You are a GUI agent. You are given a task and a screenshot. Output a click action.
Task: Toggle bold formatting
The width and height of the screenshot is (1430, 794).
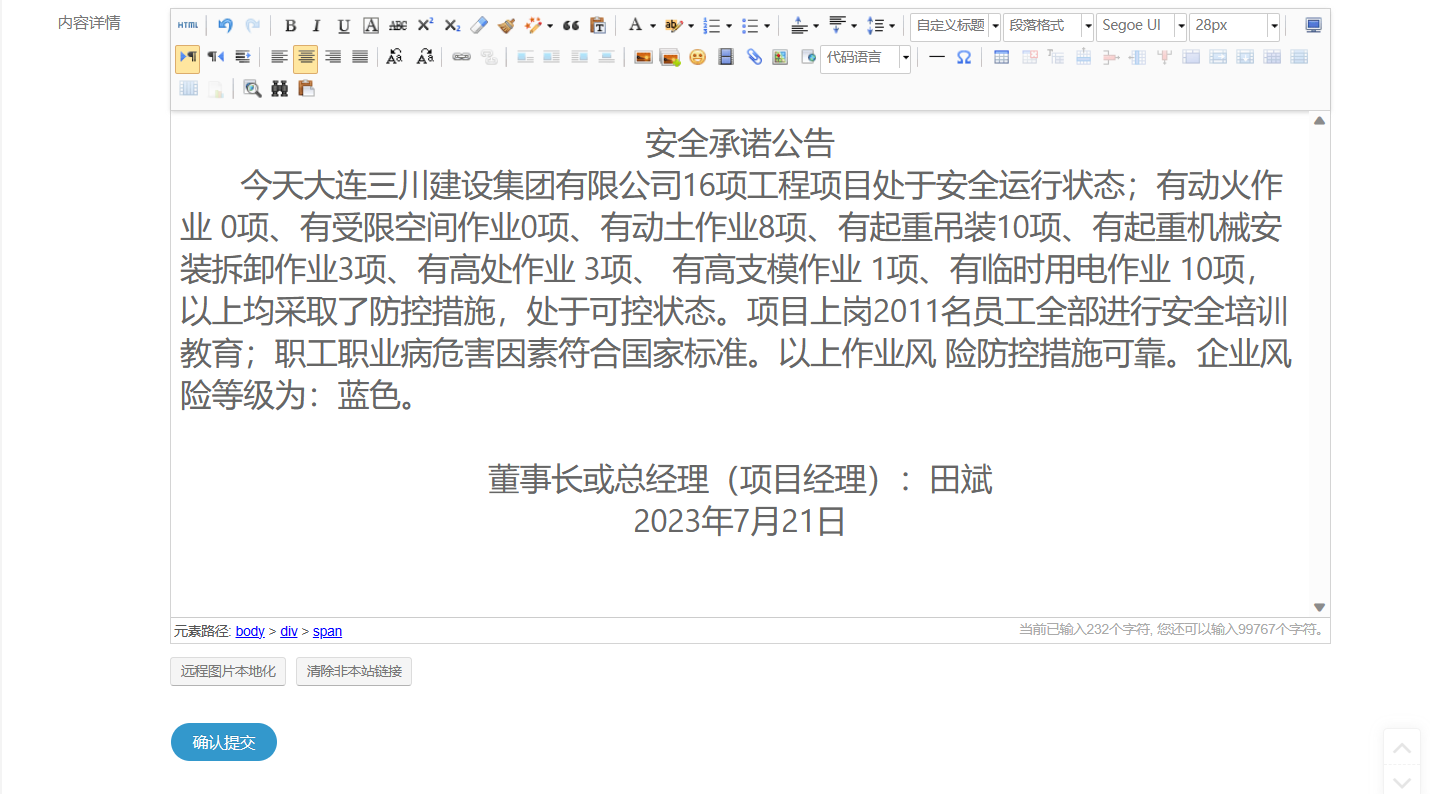coord(290,26)
